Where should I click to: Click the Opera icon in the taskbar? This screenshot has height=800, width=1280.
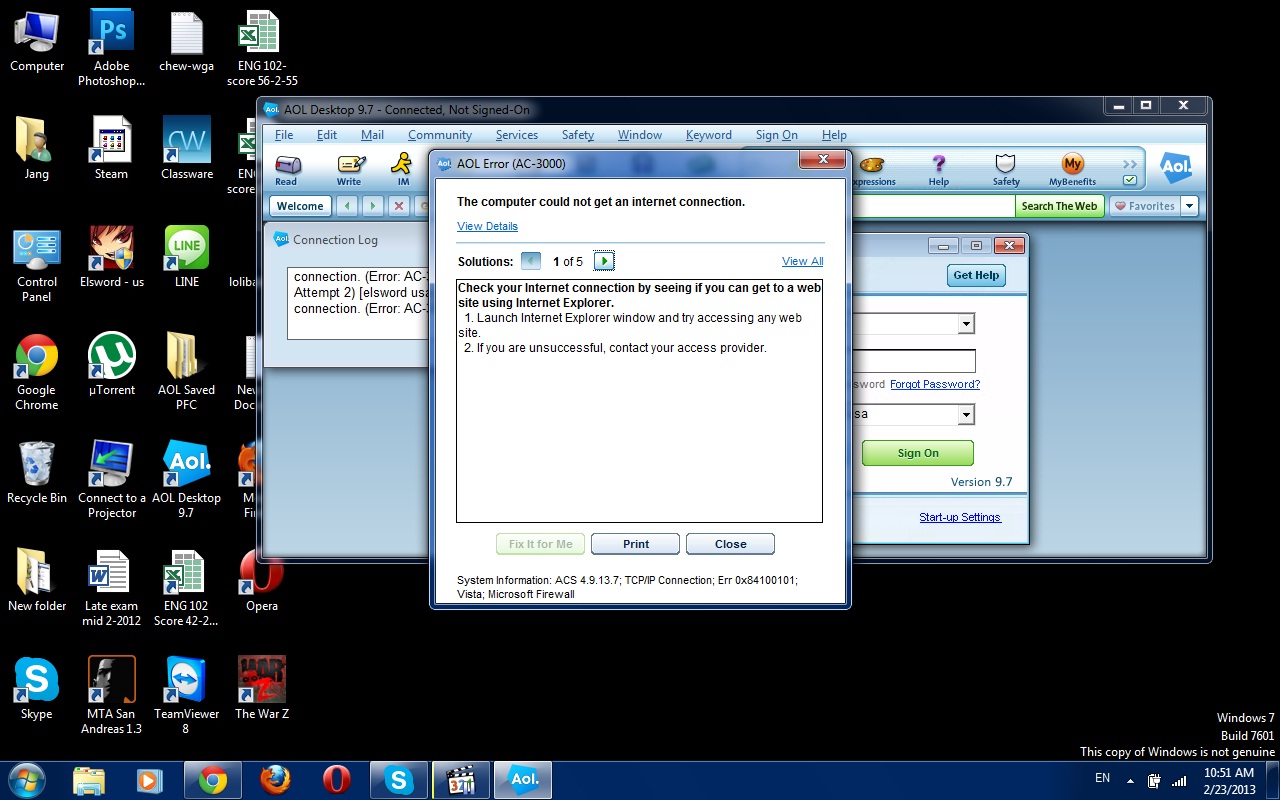point(337,780)
